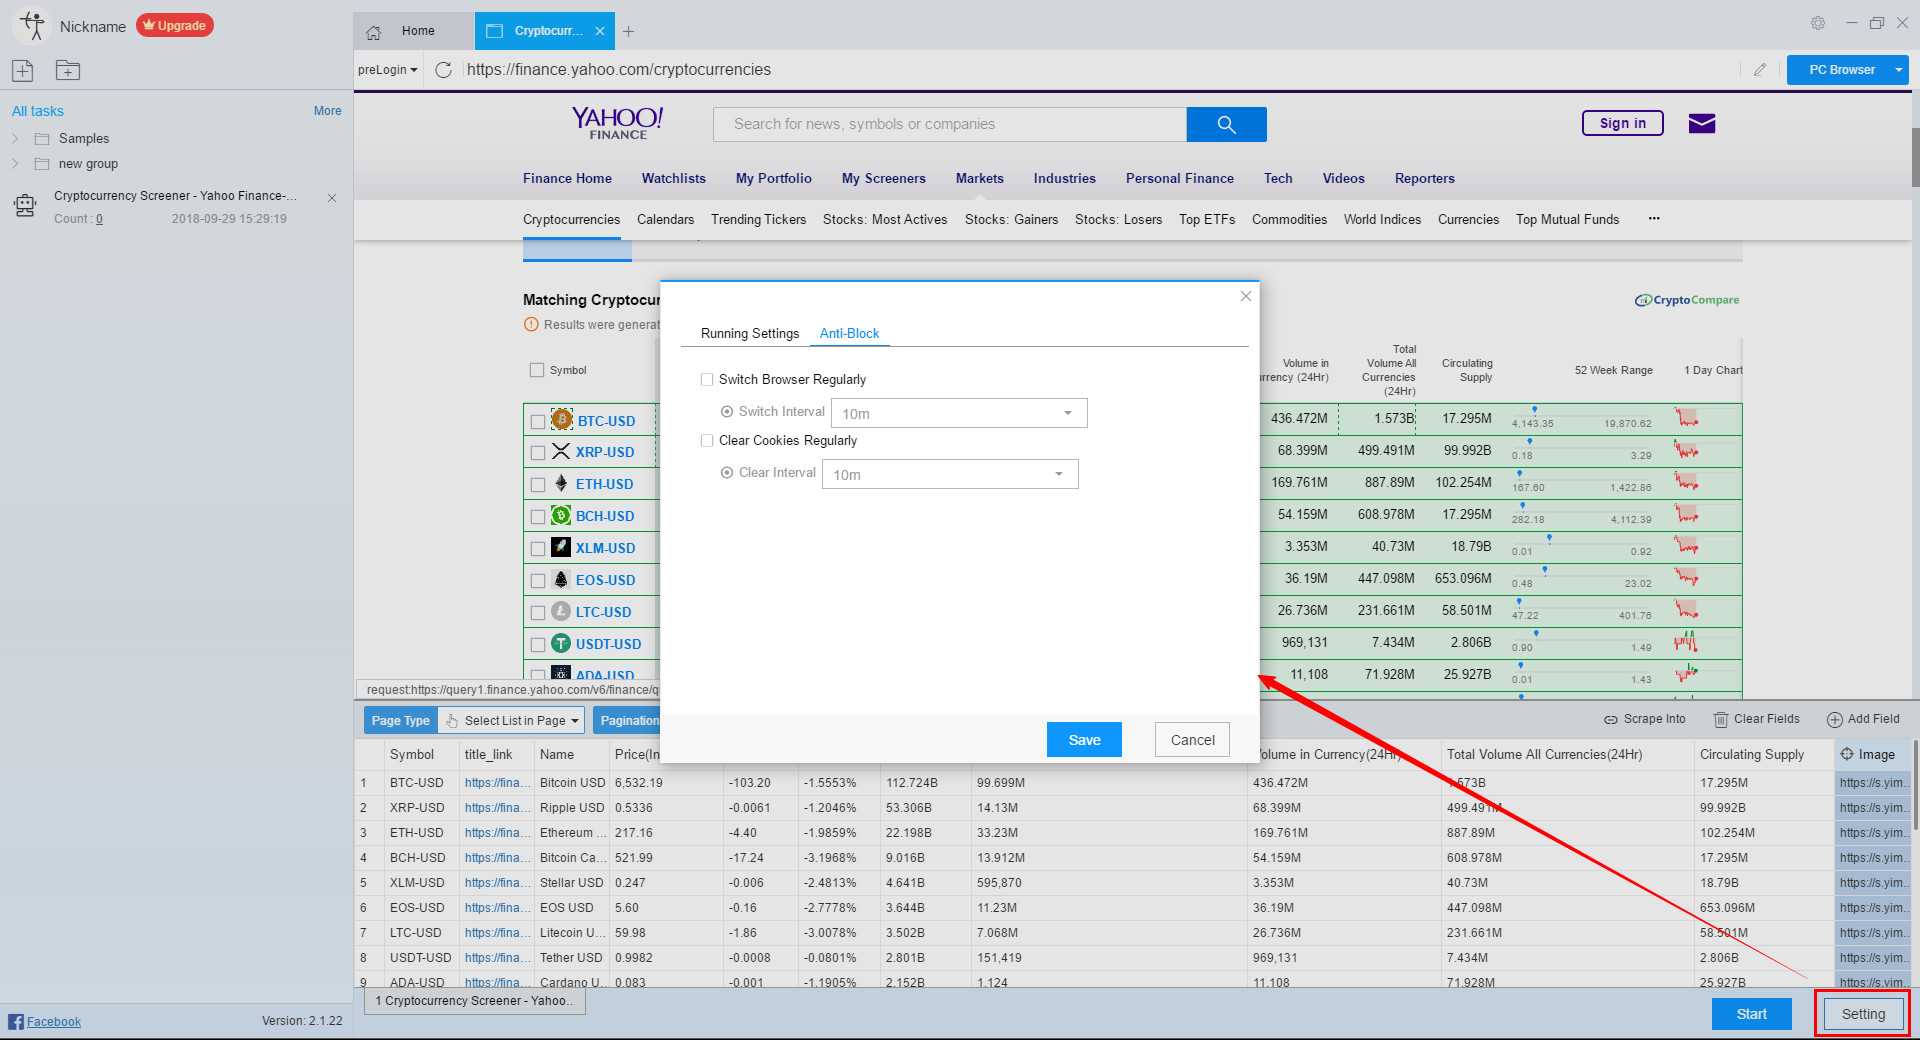Open the application settings gear icon
The width and height of the screenshot is (1920, 1040).
pyautogui.click(x=1818, y=23)
